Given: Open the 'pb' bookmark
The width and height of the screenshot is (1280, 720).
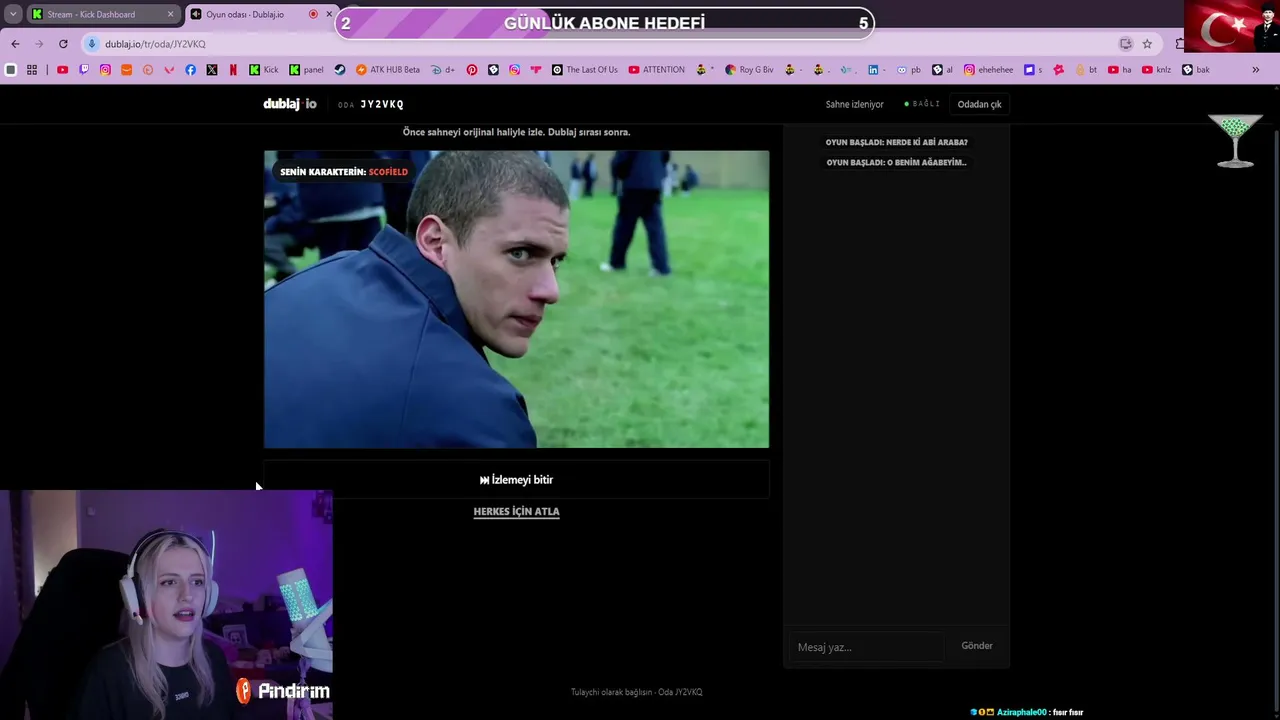Looking at the screenshot, I should click(909, 70).
